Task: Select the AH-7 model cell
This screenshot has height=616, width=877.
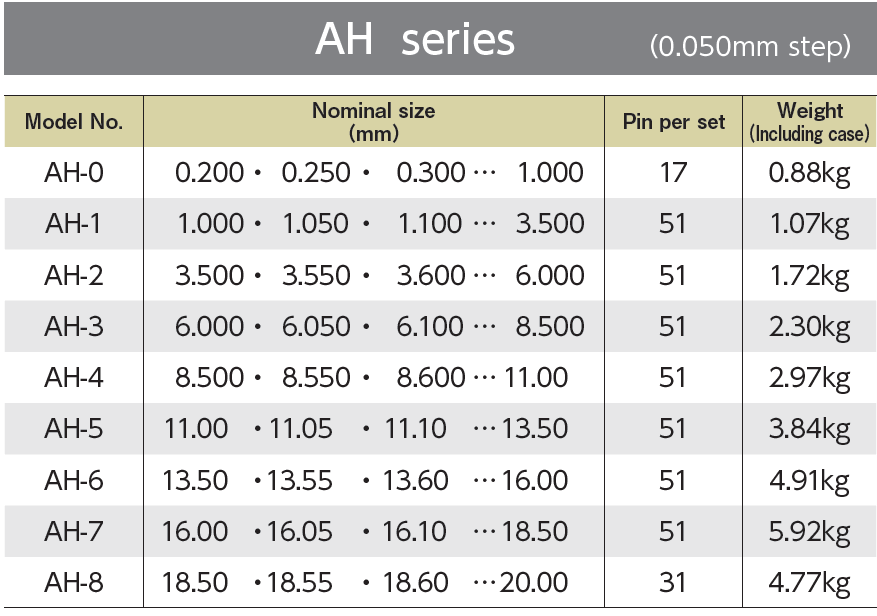Action: click(x=74, y=531)
